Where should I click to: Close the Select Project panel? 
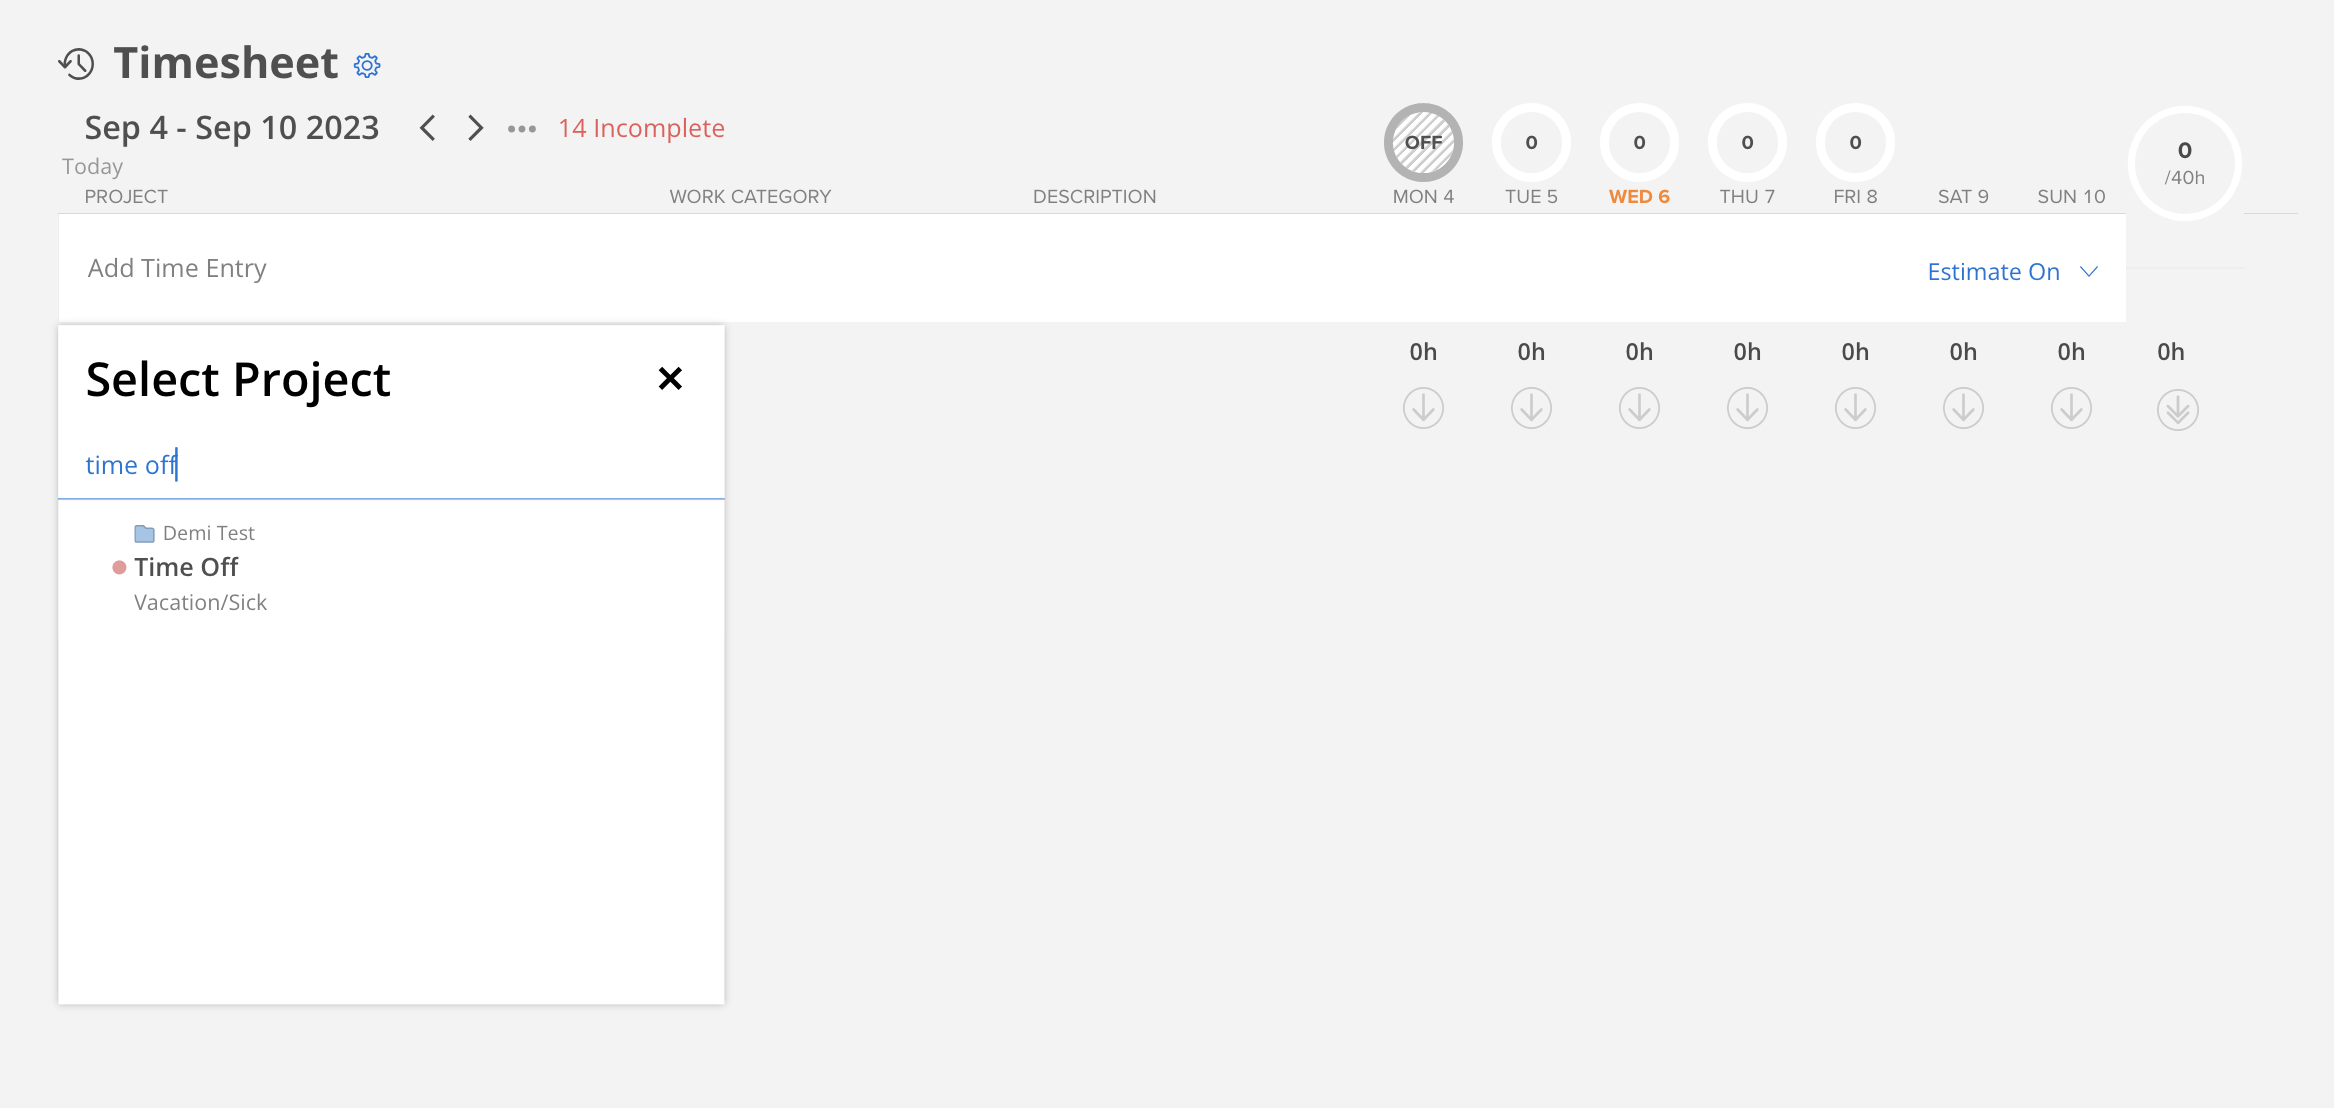coord(670,378)
